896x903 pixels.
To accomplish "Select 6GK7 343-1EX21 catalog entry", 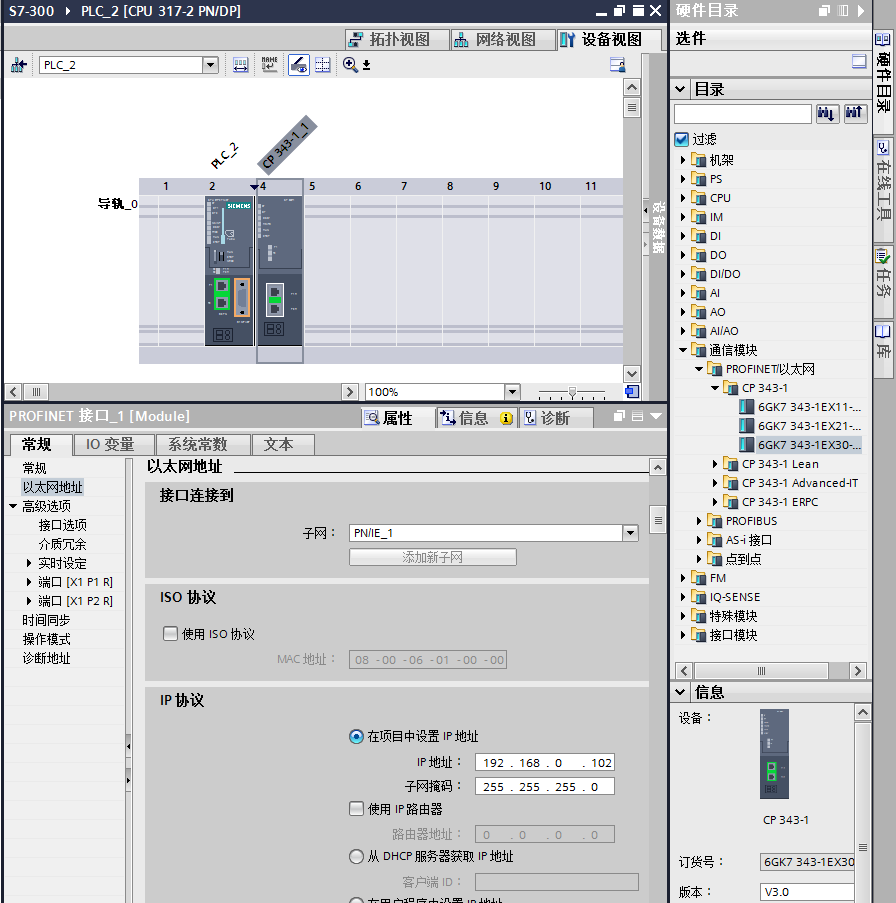I will tap(808, 426).
